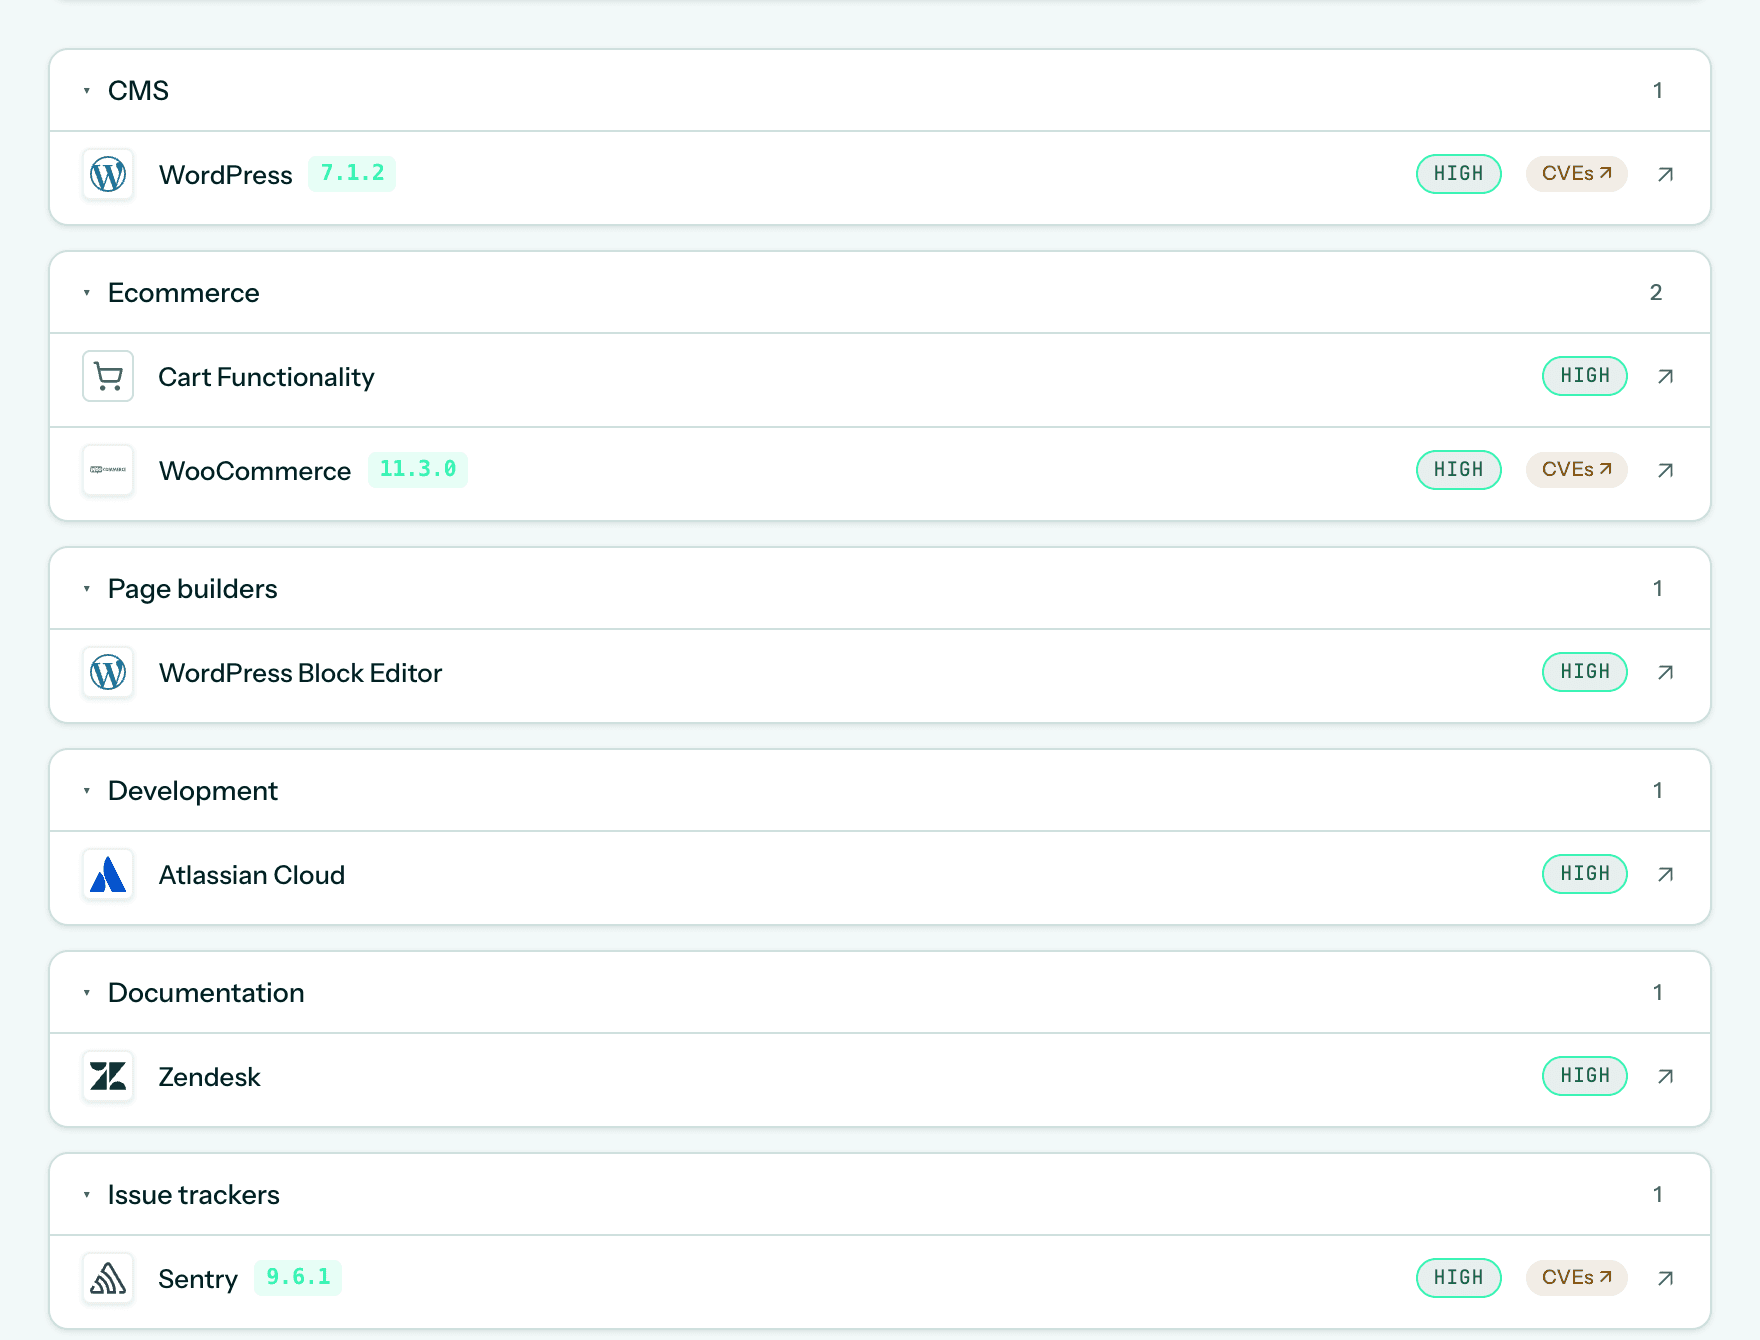Click the WordPress Block Editor logo icon

pyautogui.click(x=108, y=673)
